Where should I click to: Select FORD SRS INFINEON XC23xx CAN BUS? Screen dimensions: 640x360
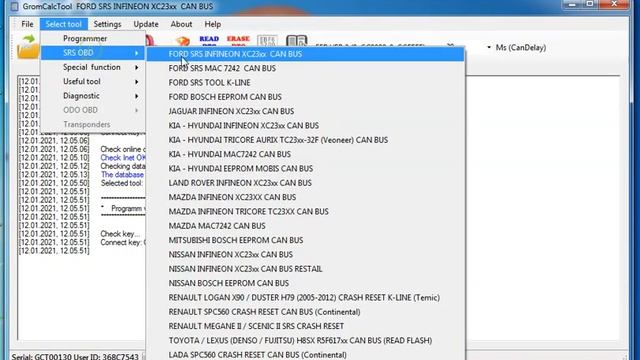(x=305, y=54)
